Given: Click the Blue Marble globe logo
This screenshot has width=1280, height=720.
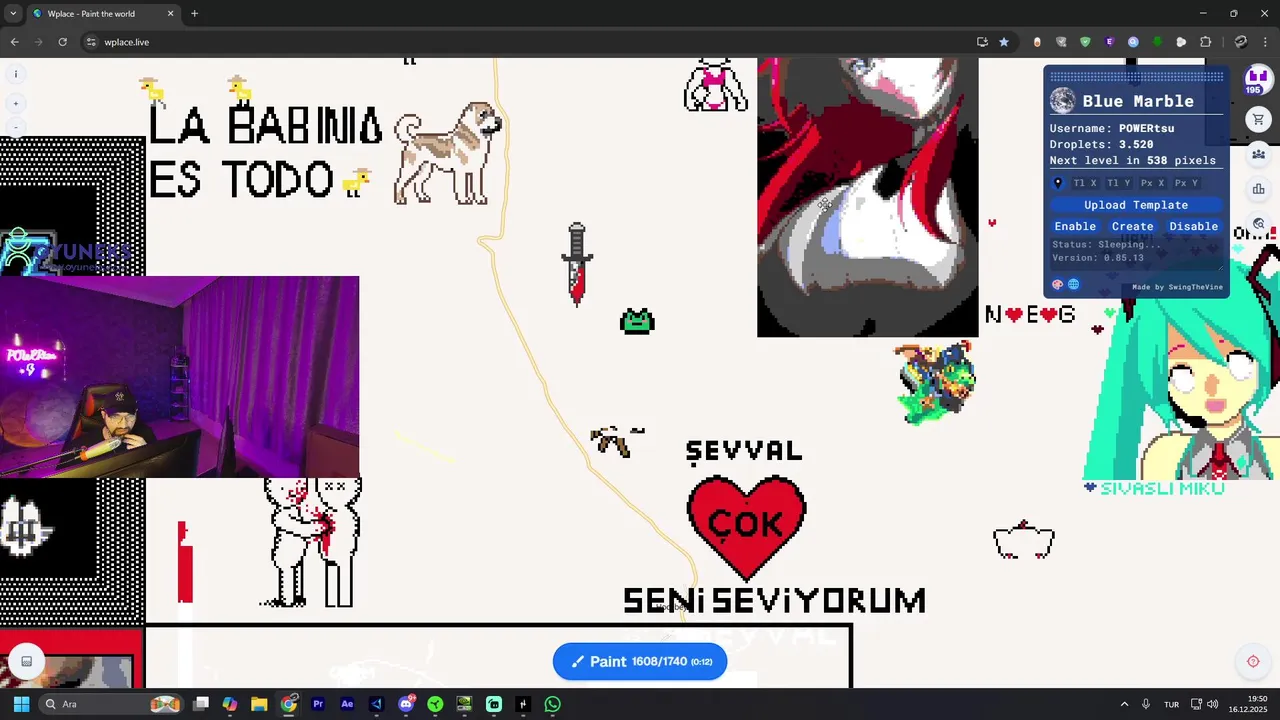Looking at the screenshot, I should 1062,101.
